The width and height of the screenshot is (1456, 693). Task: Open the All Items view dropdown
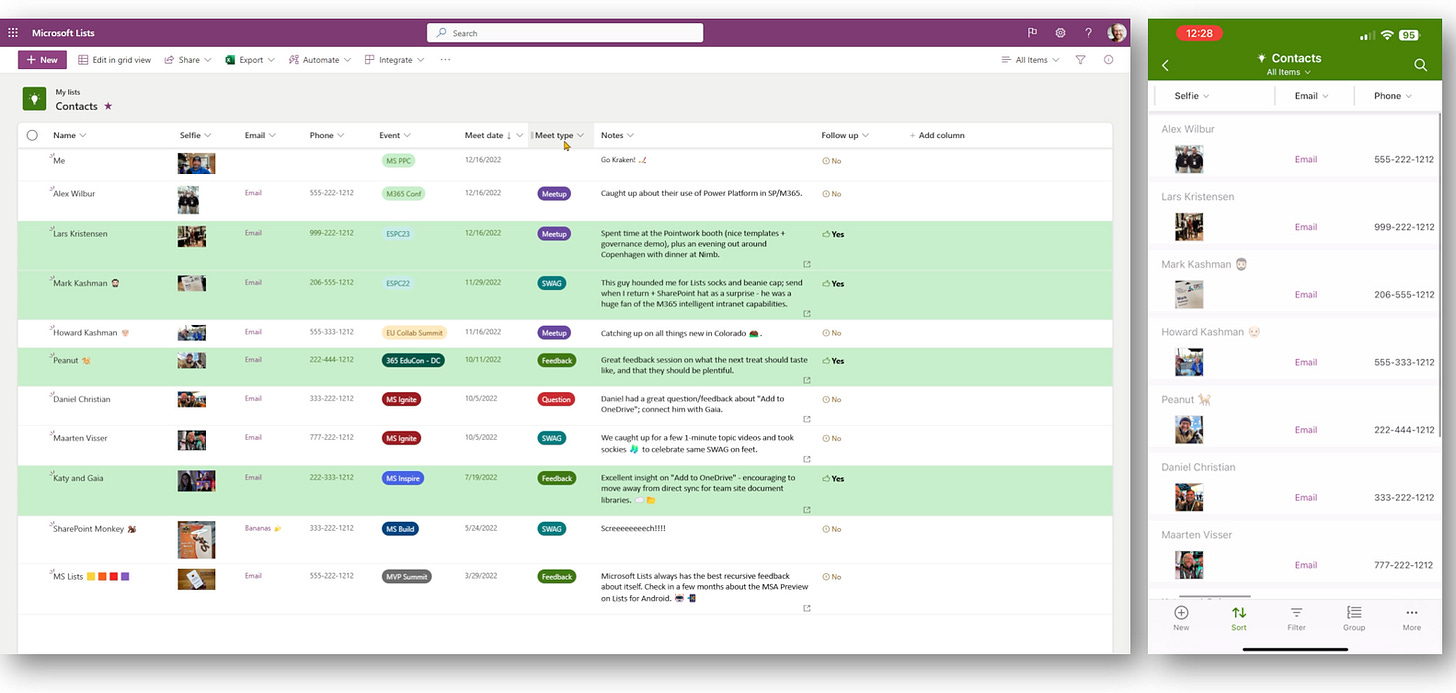click(1030, 60)
